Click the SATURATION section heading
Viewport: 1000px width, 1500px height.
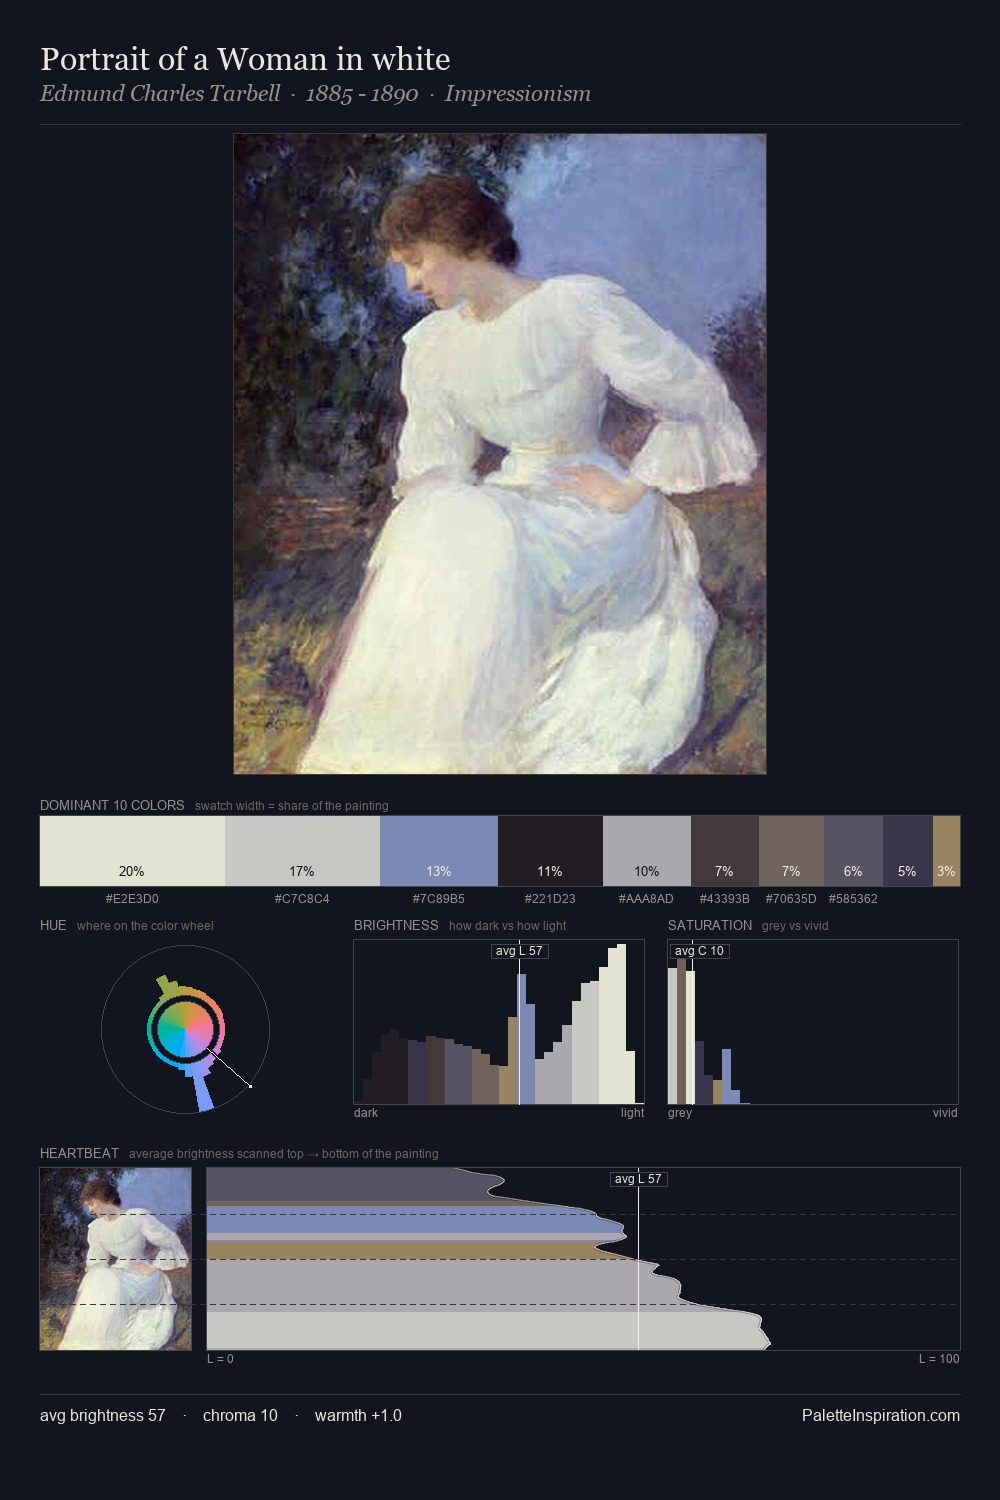tap(710, 925)
